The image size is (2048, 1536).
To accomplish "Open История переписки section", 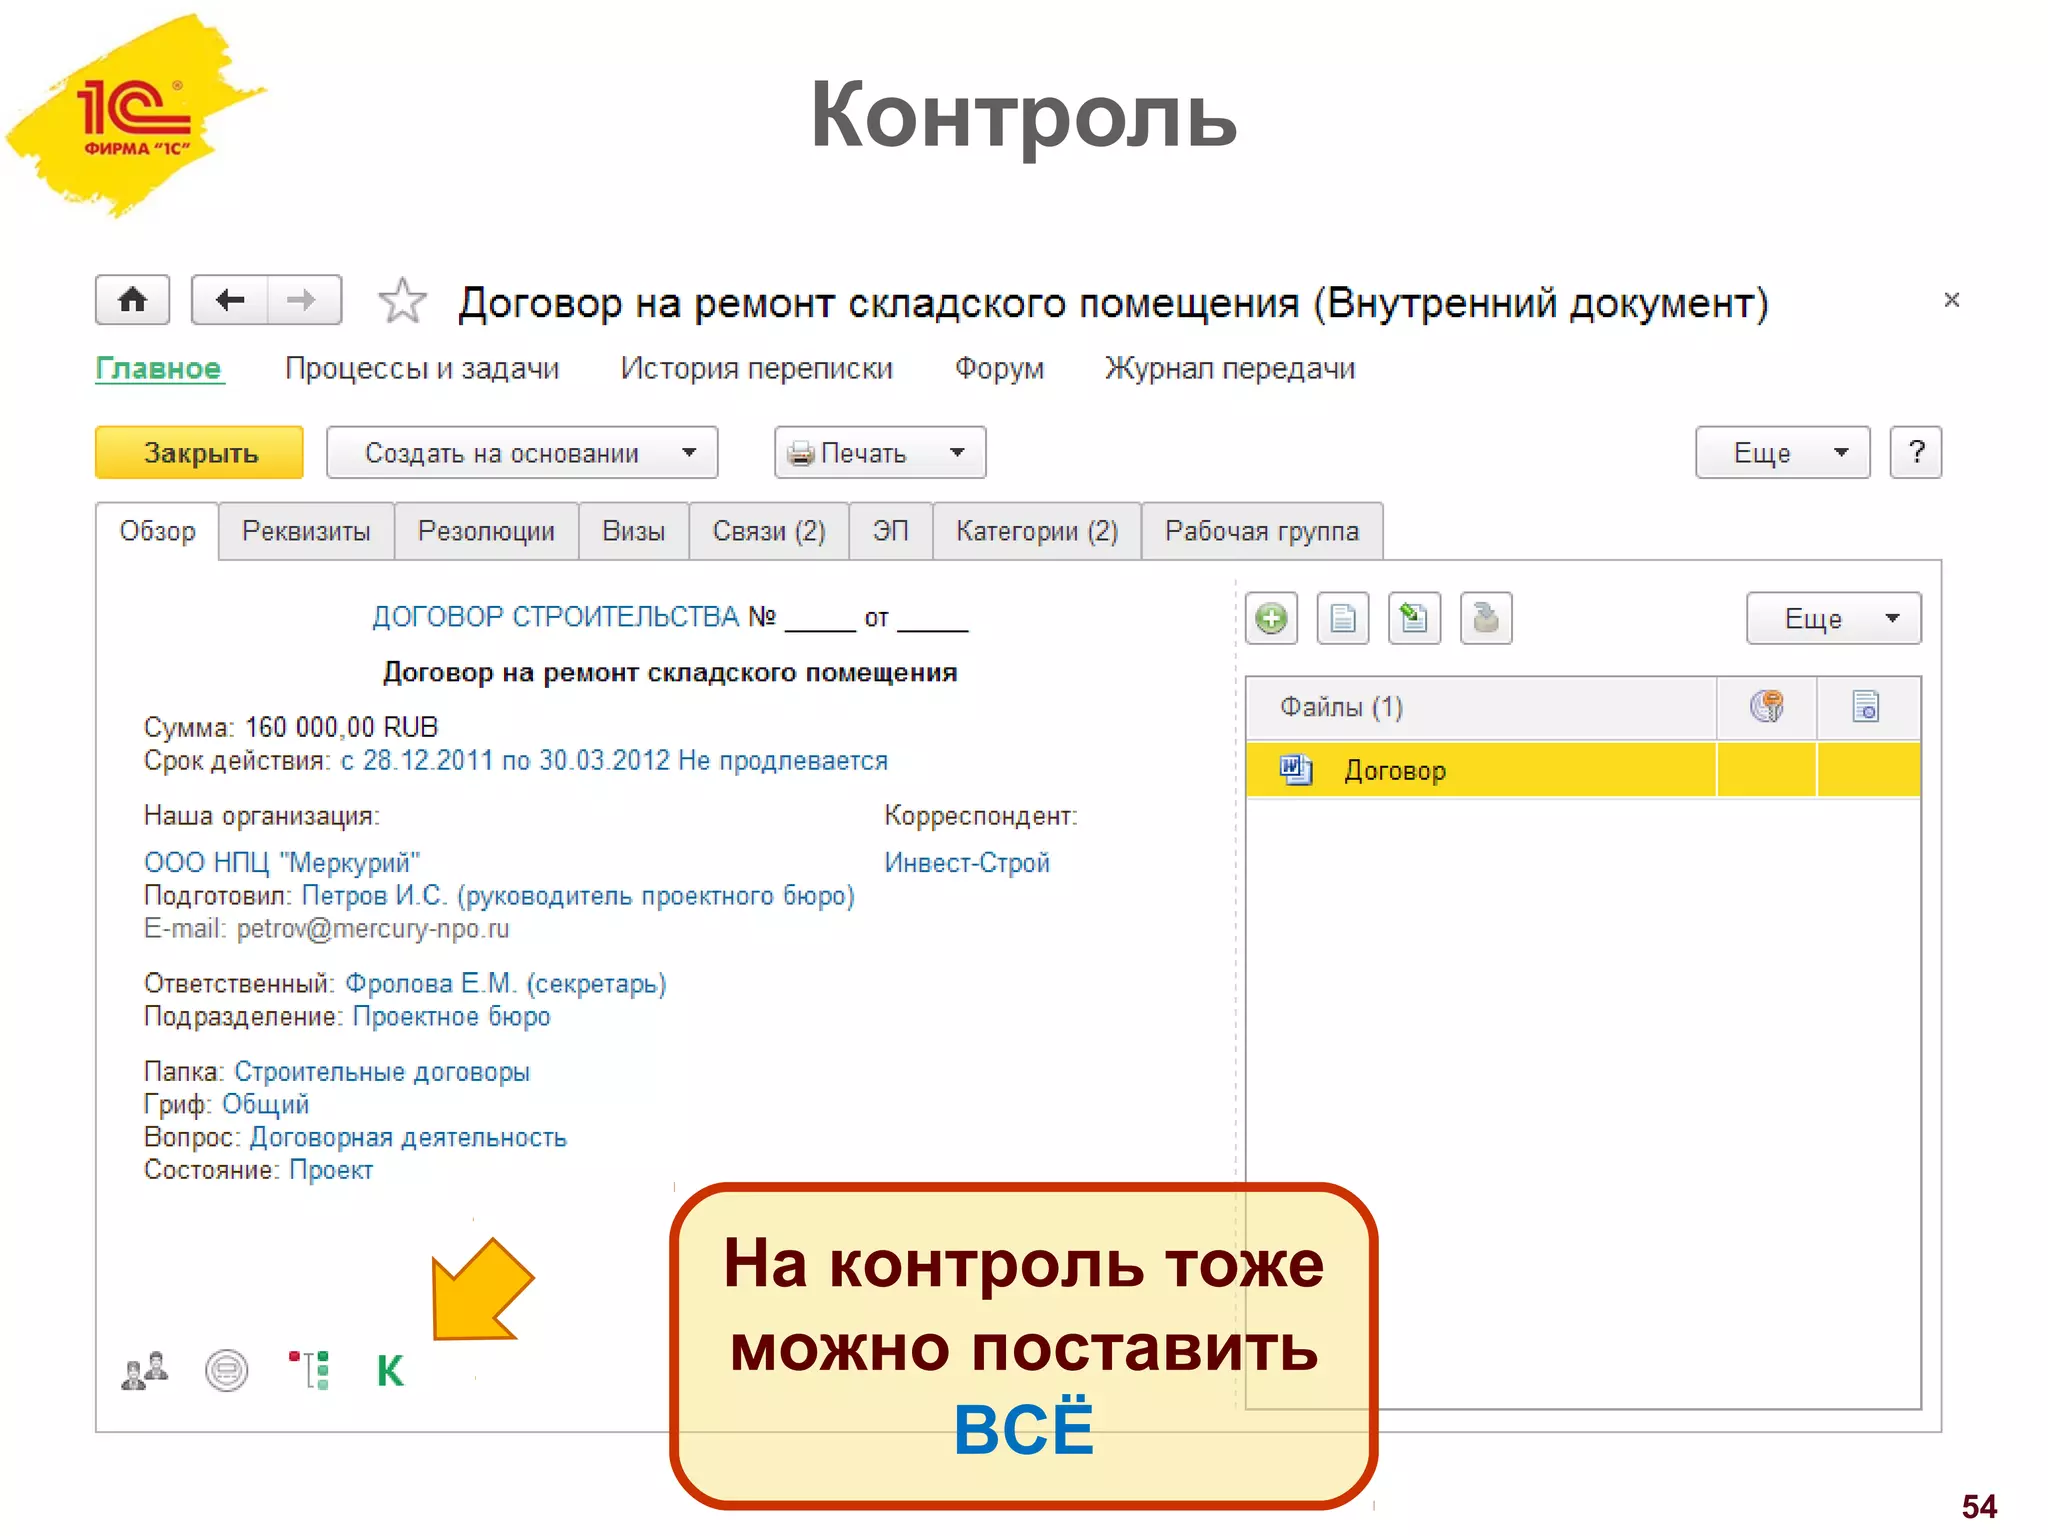I will pyautogui.click(x=756, y=368).
